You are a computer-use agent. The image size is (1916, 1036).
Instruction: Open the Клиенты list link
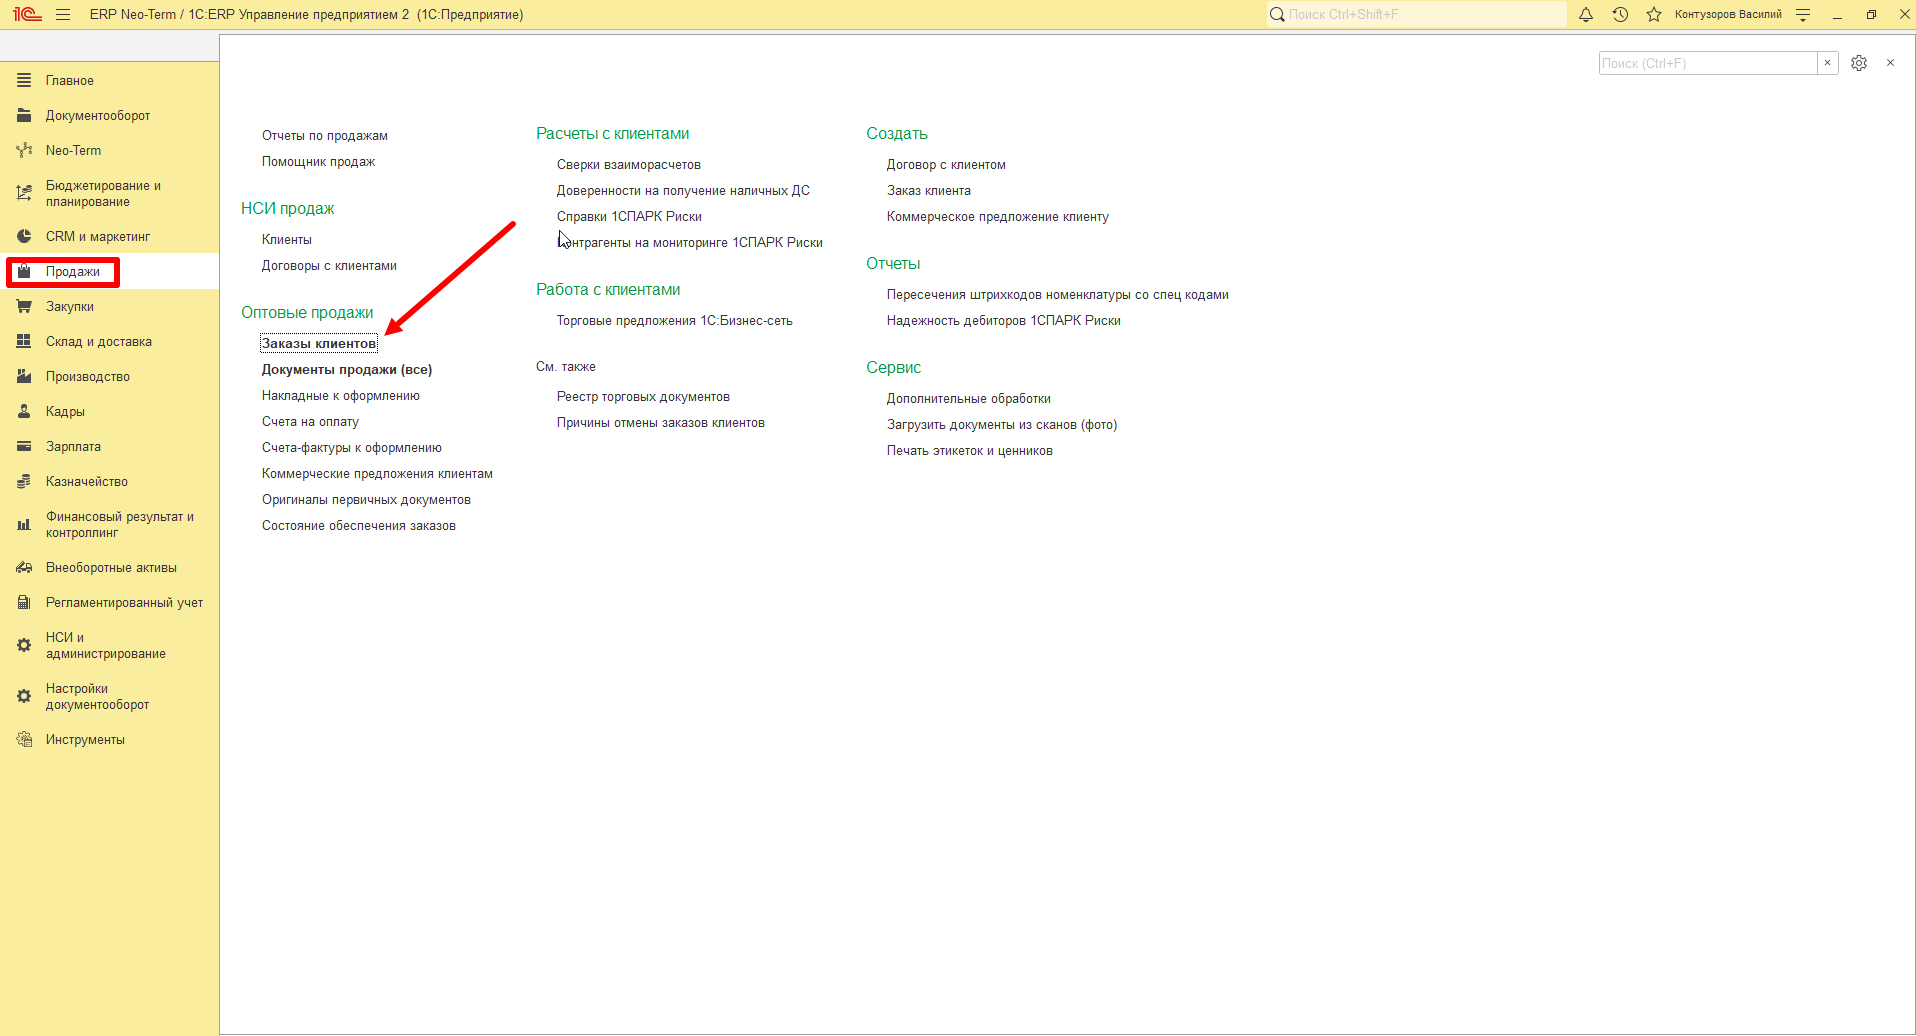click(x=287, y=240)
